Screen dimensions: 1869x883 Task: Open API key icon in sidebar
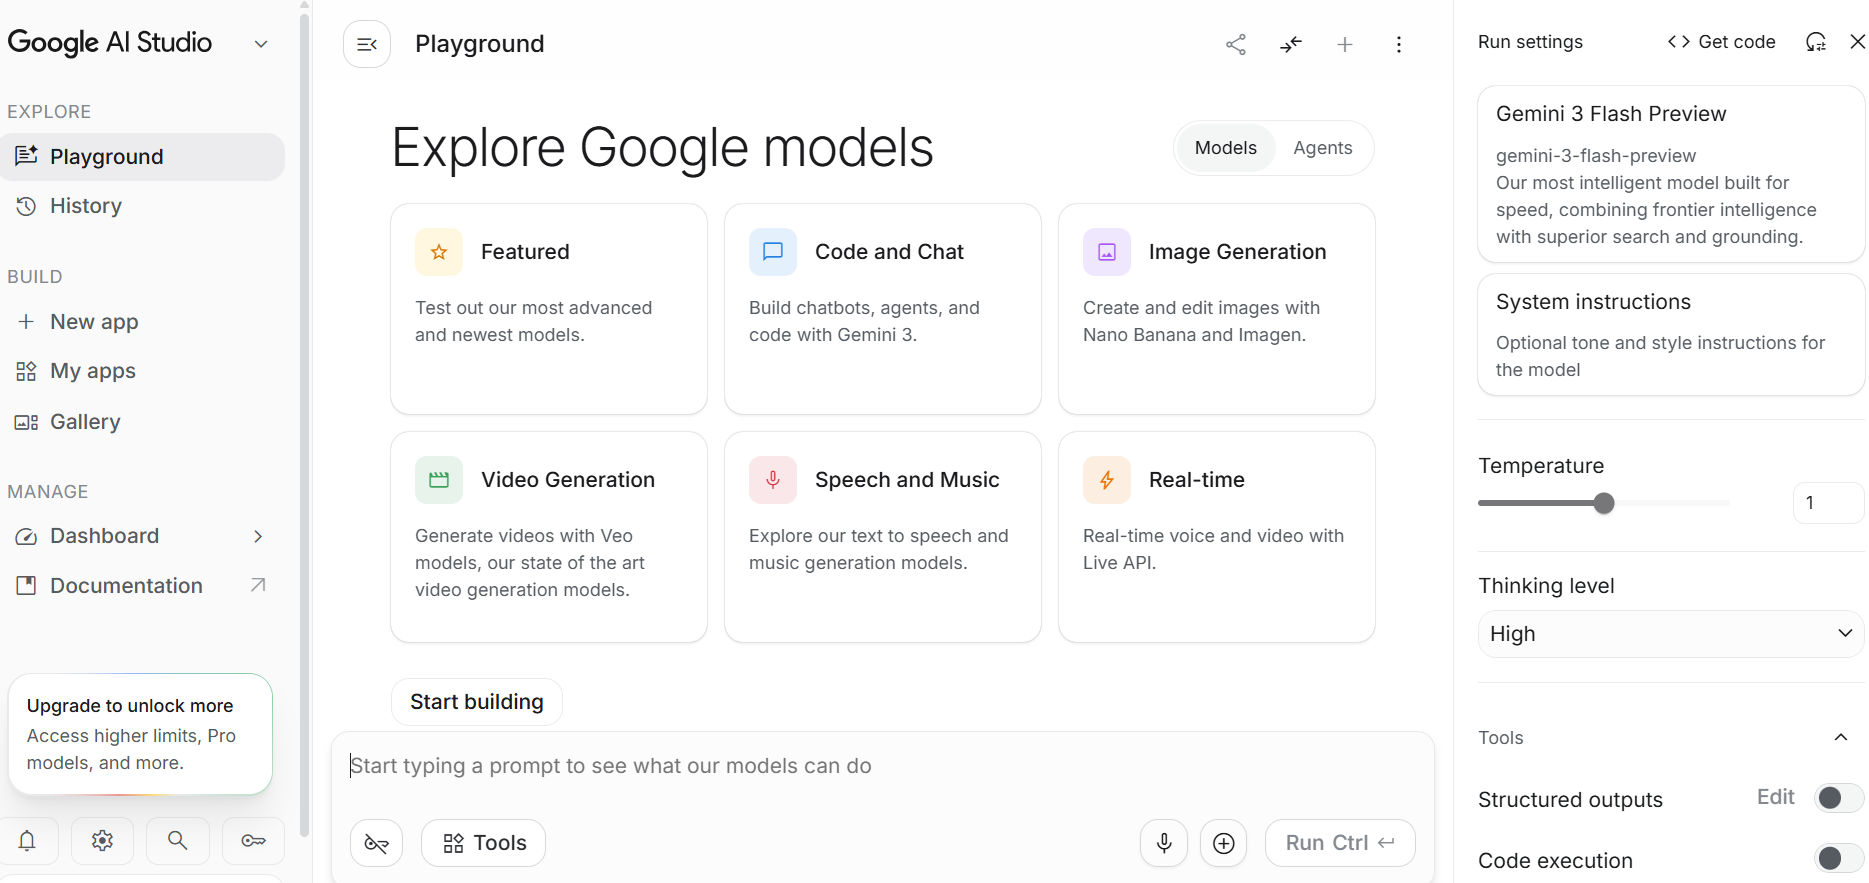click(x=253, y=841)
